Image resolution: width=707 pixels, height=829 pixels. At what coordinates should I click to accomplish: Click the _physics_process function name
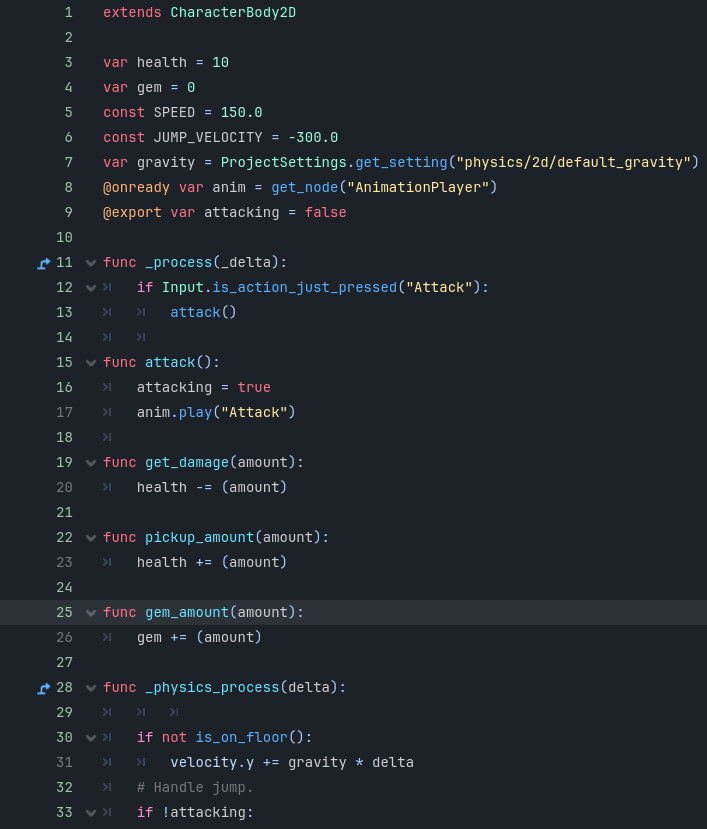(x=213, y=688)
